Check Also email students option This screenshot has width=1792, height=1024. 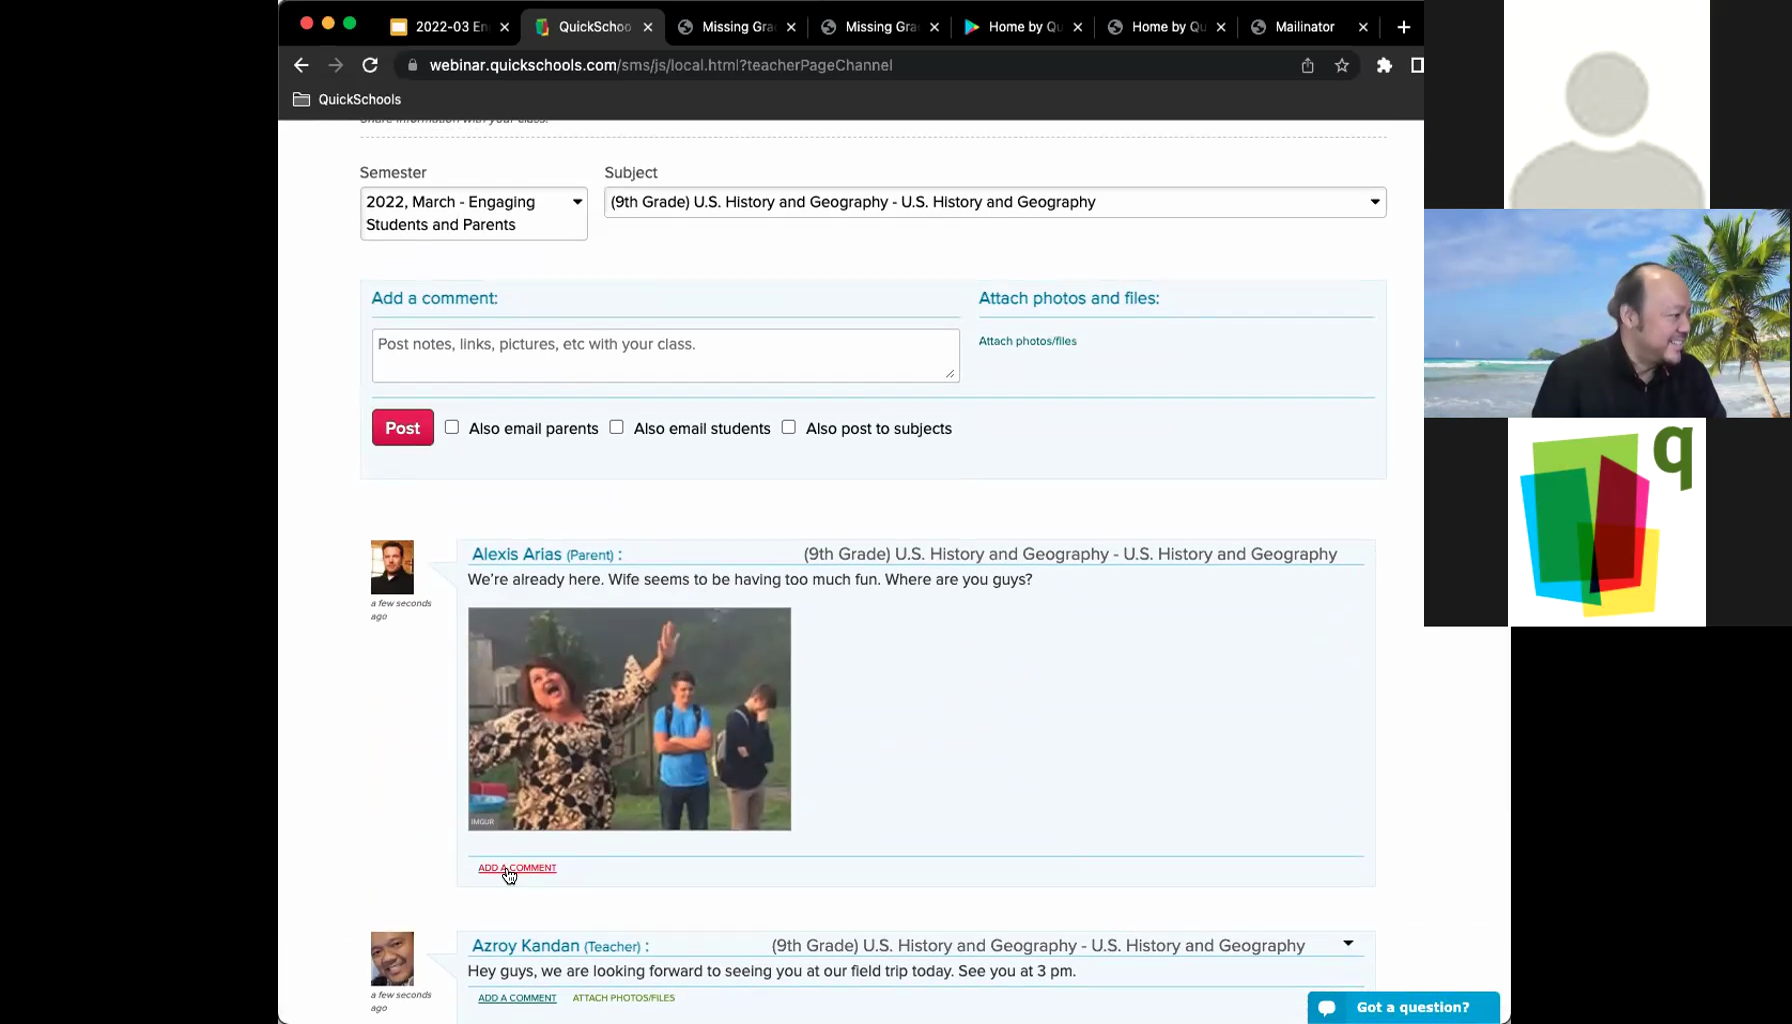[x=617, y=427]
